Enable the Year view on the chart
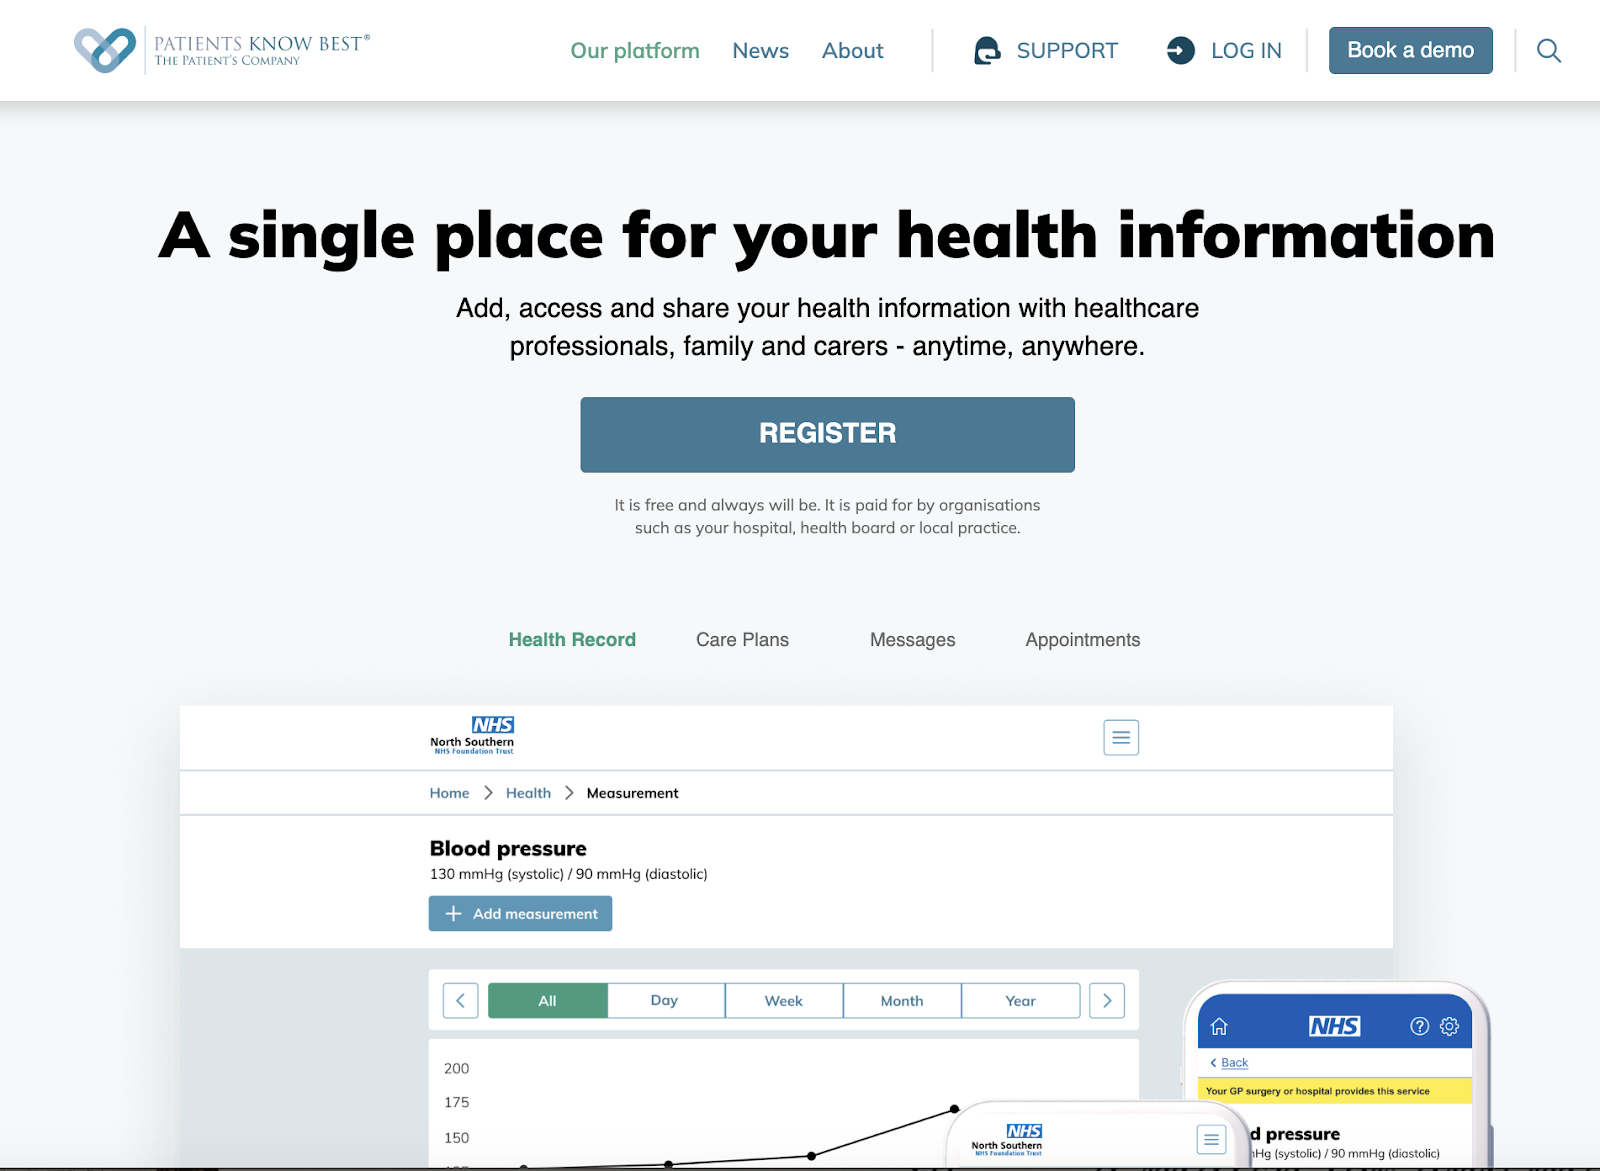 (x=1020, y=1000)
